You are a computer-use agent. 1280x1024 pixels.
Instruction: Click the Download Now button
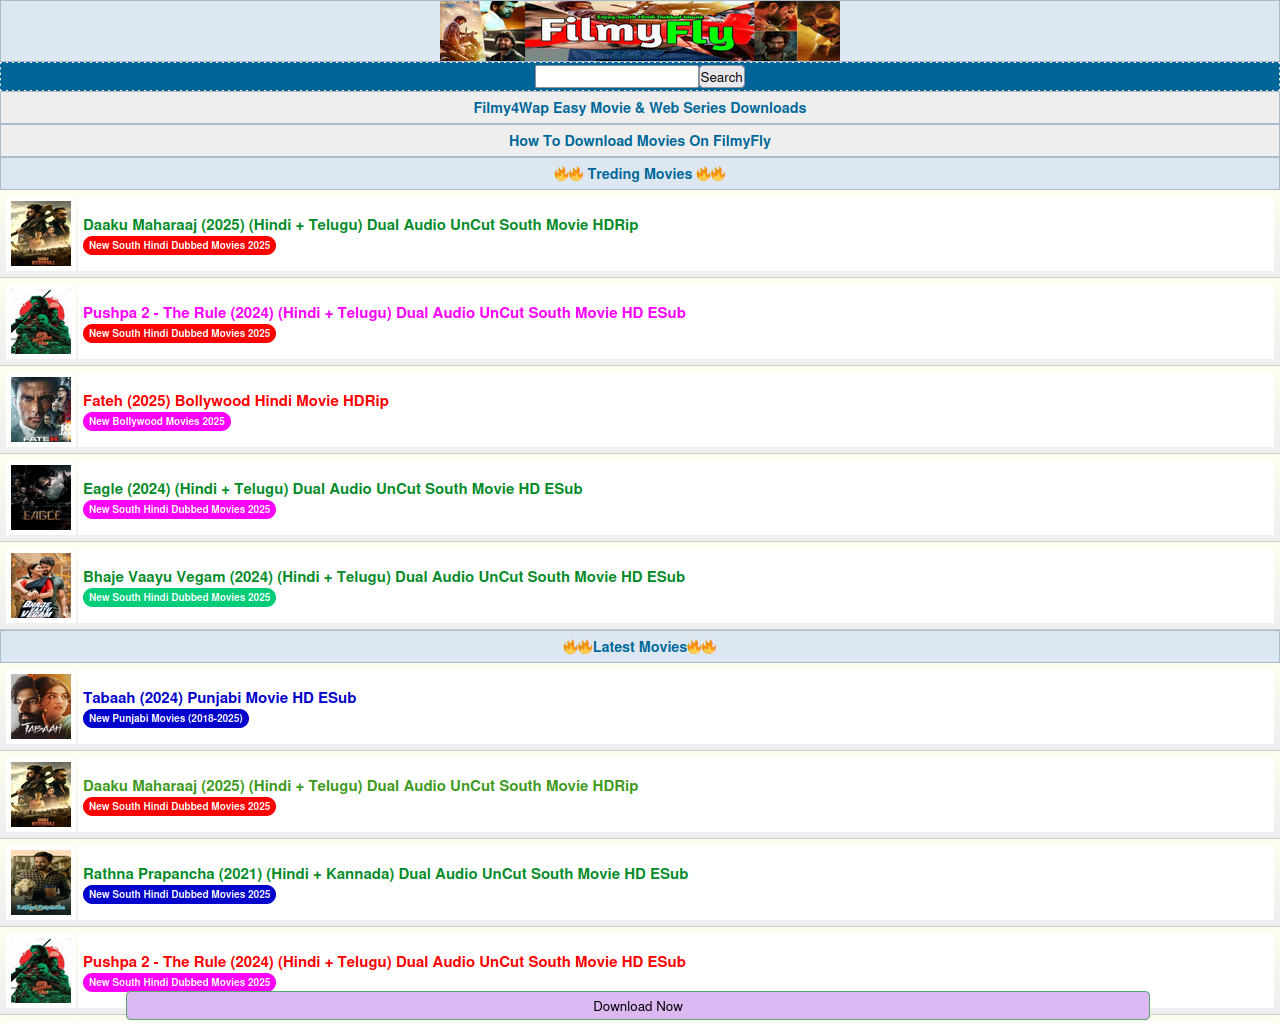(x=638, y=1006)
